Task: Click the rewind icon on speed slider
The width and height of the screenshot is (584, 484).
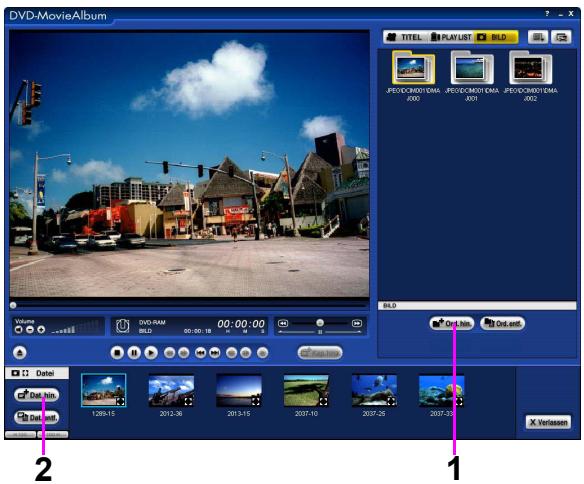Action: tap(283, 323)
